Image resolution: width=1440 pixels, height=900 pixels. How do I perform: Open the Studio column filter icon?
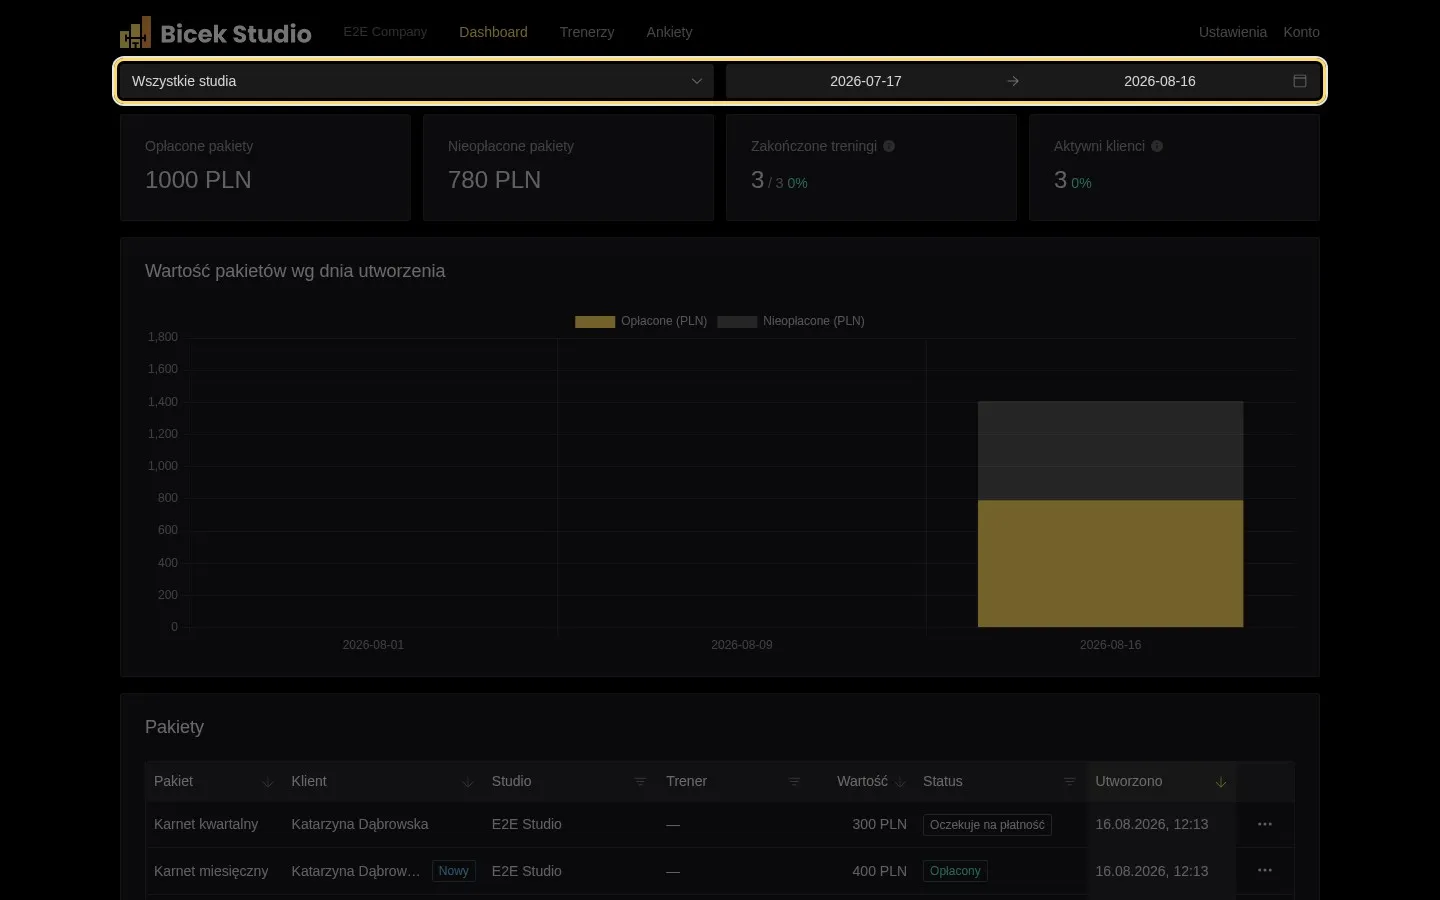(640, 782)
